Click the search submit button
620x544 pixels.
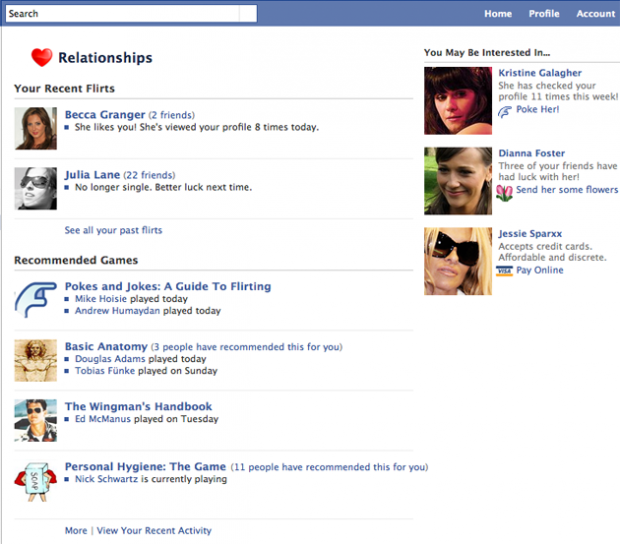coord(248,13)
